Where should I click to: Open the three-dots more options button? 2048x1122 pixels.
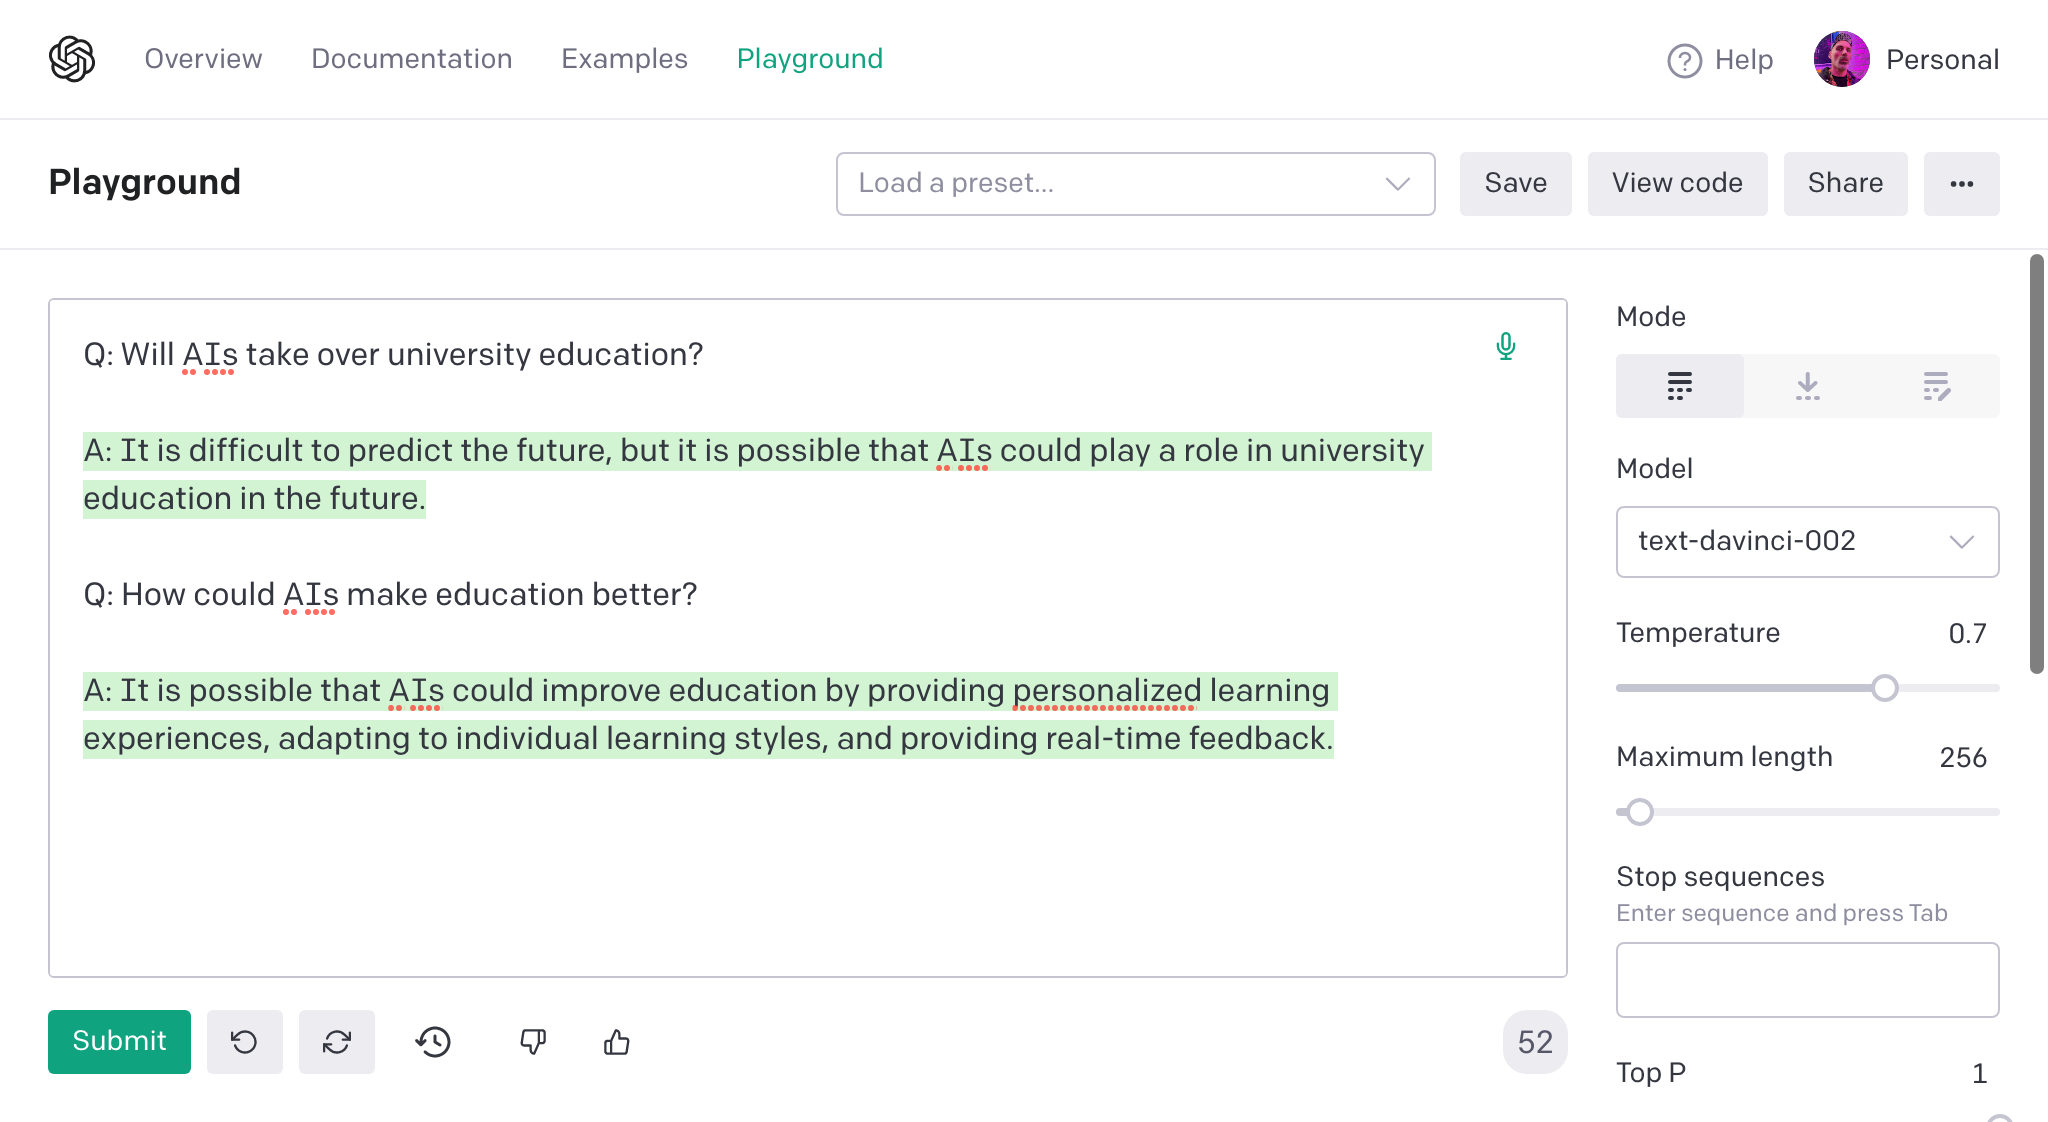click(x=1961, y=184)
